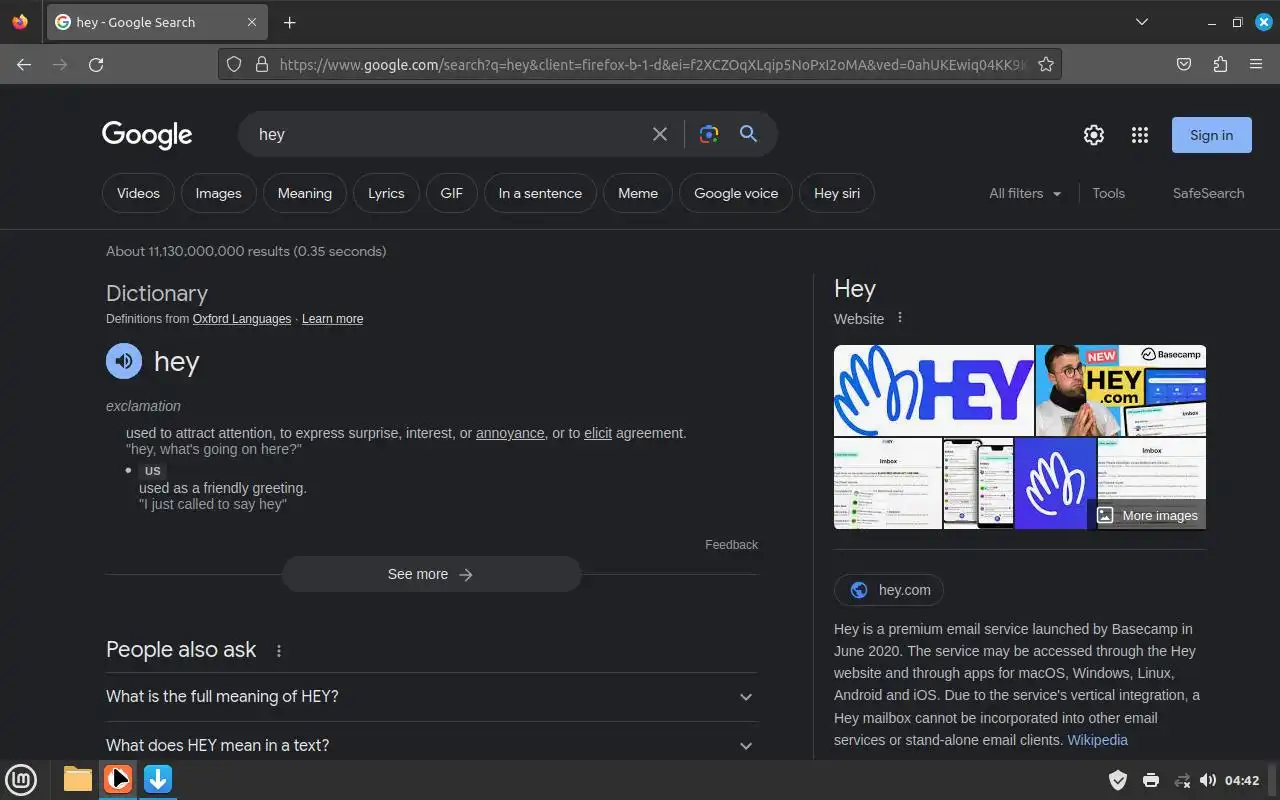Open the printer tray icon
The image size is (1280, 800).
click(x=1151, y=780)
